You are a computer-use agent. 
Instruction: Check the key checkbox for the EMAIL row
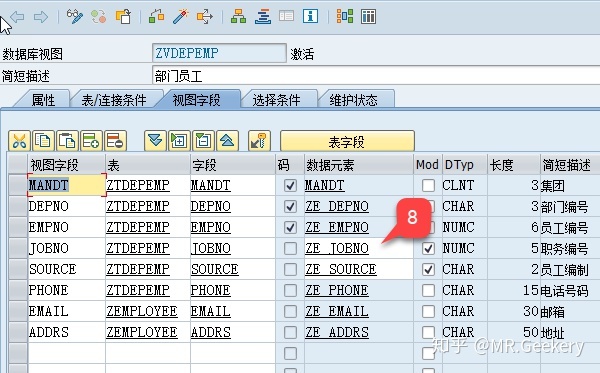point(290,311)
